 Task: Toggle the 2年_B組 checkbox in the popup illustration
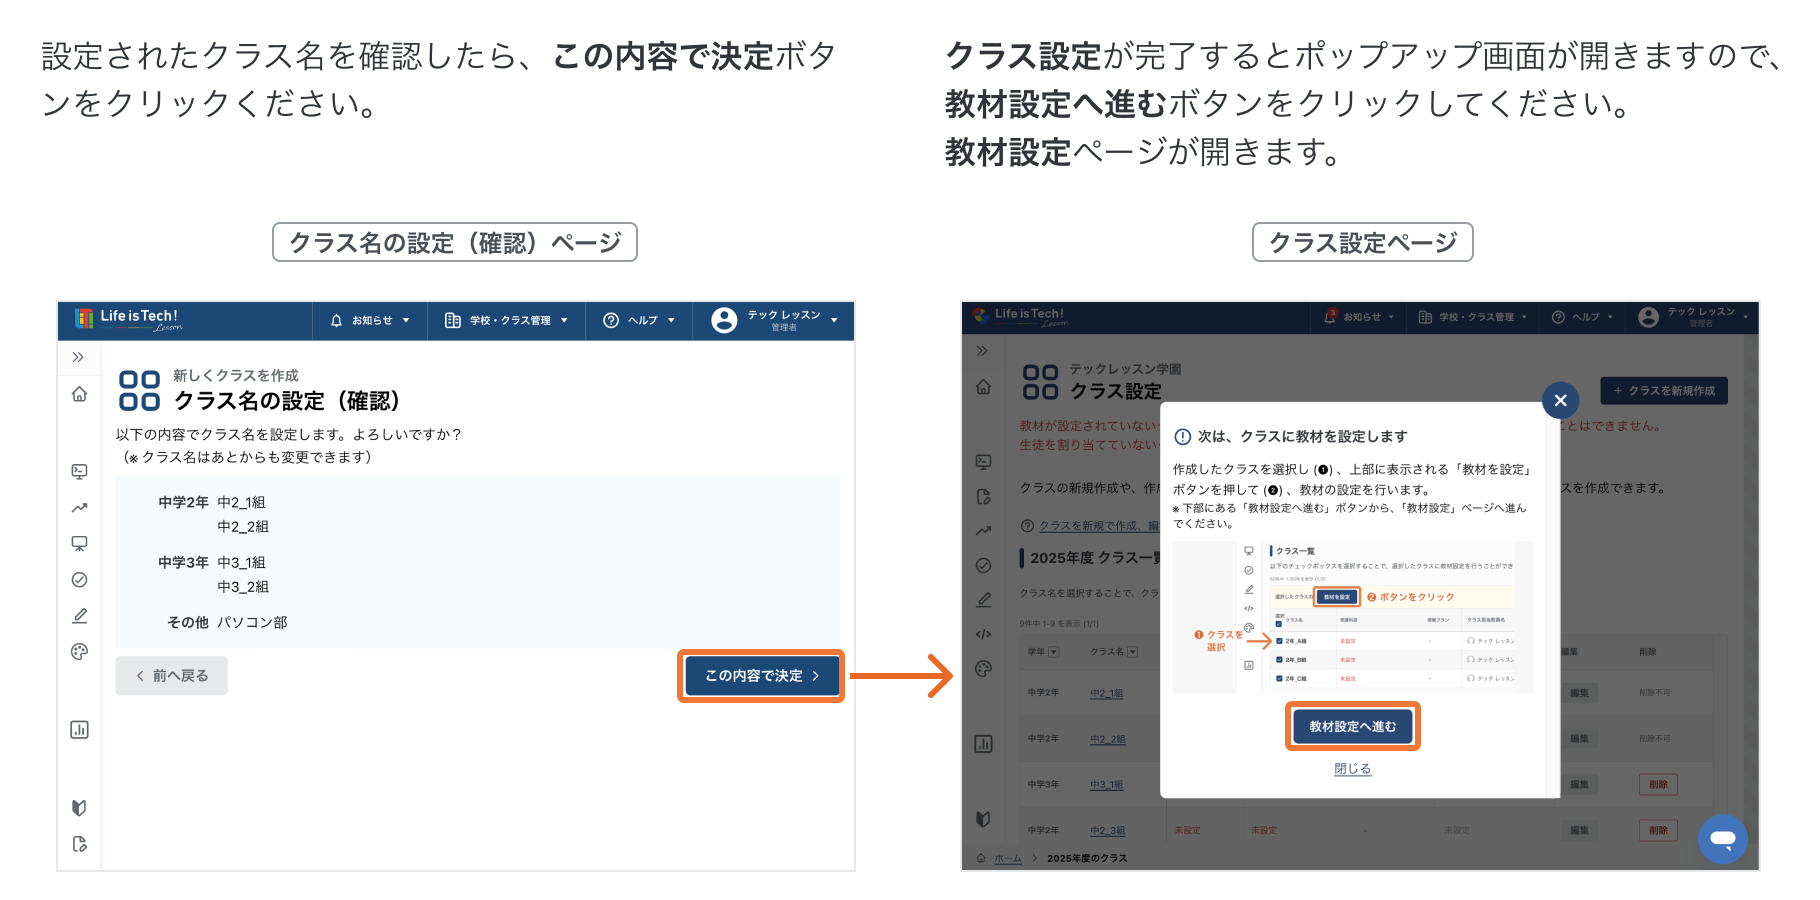tap(1279, 660)
